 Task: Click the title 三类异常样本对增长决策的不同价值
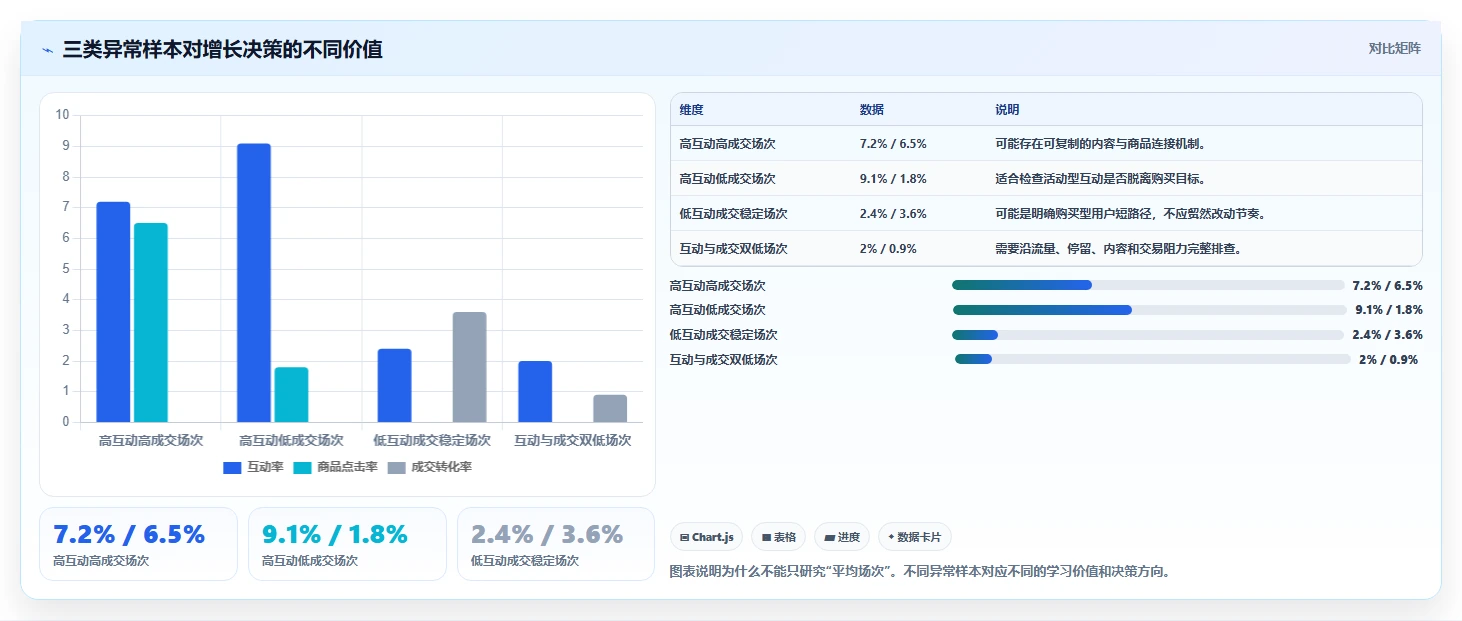pos(222,49)
